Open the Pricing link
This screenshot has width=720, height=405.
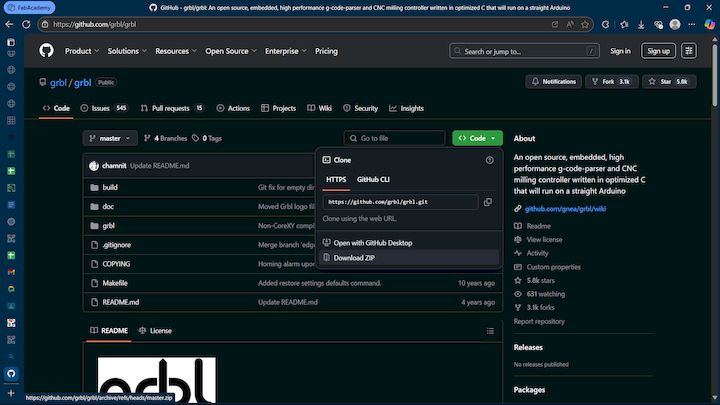(326, 51)
